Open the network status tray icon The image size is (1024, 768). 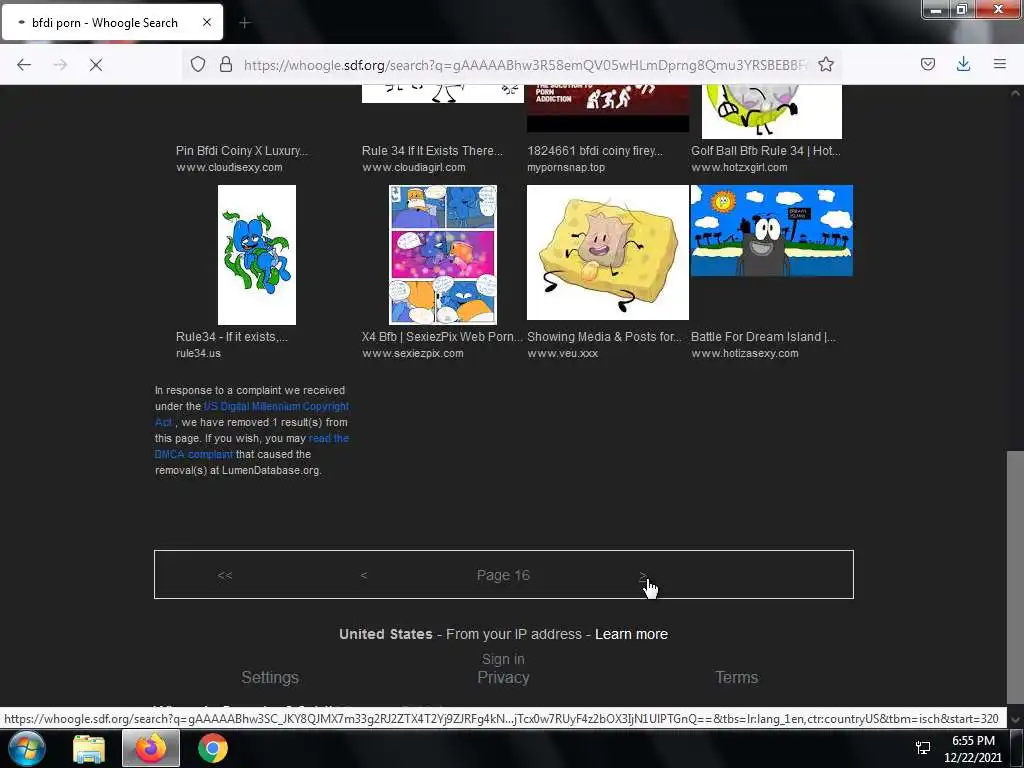pos(923,748)
